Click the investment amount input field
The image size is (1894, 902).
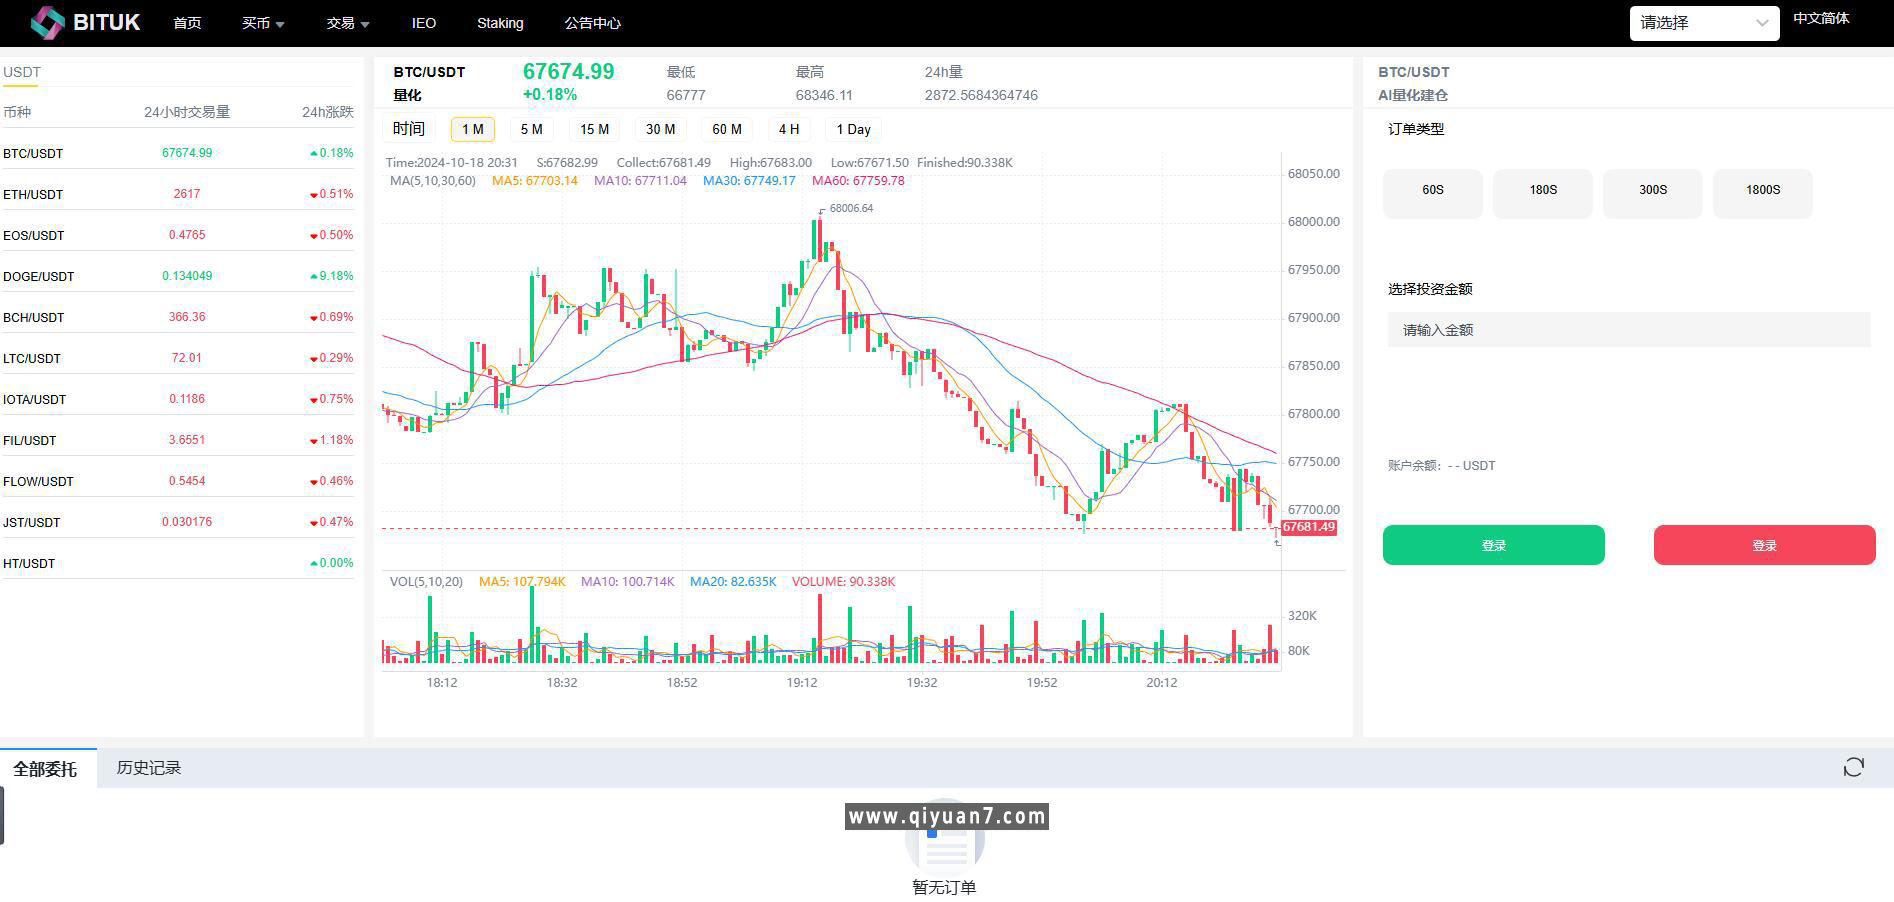click(1628, 330)
